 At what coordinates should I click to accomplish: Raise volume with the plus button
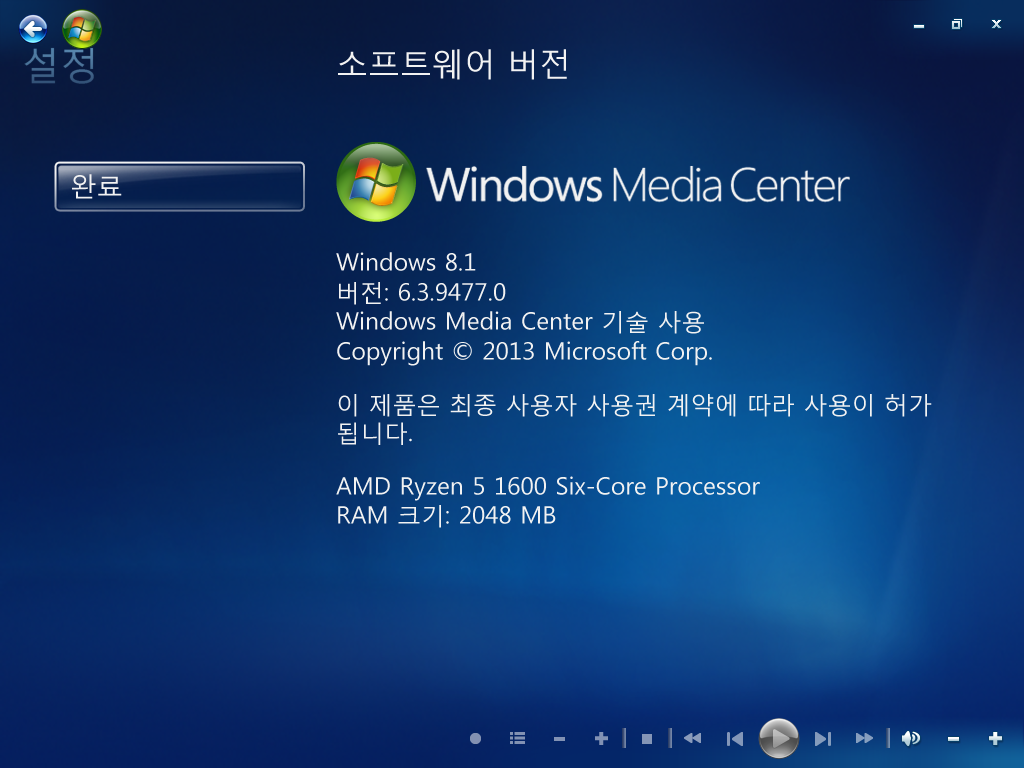995,739
